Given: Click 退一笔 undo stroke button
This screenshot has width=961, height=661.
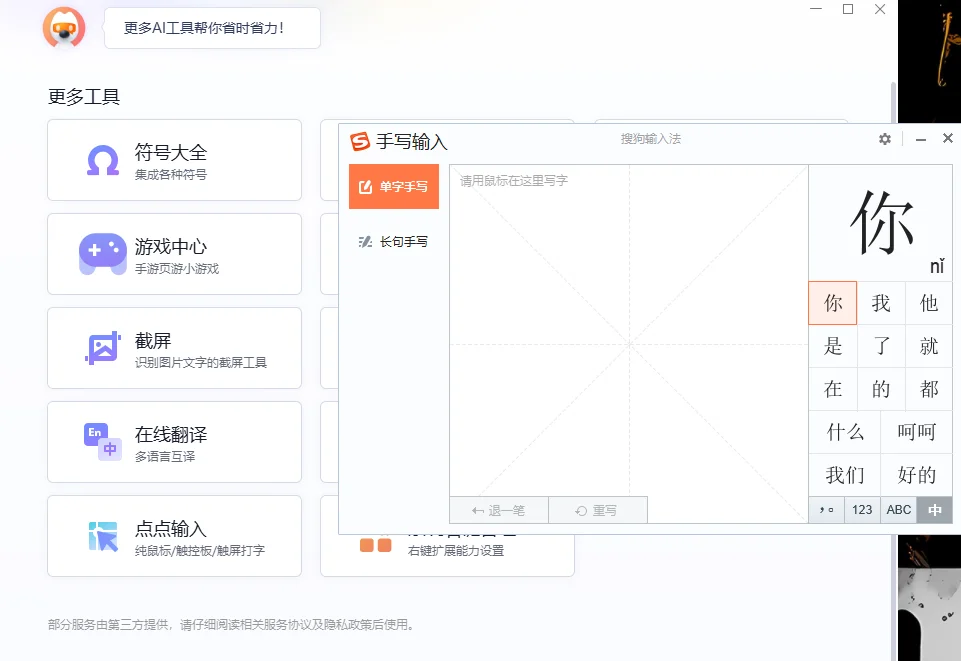Looking at the screenshot, I should [499, 510].
